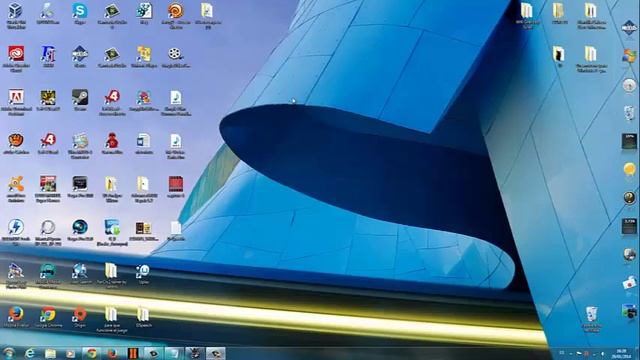This screenshot has width=640, height=360.
Task: Open the red WinRAR archive file icon
Action: point(176,187)
